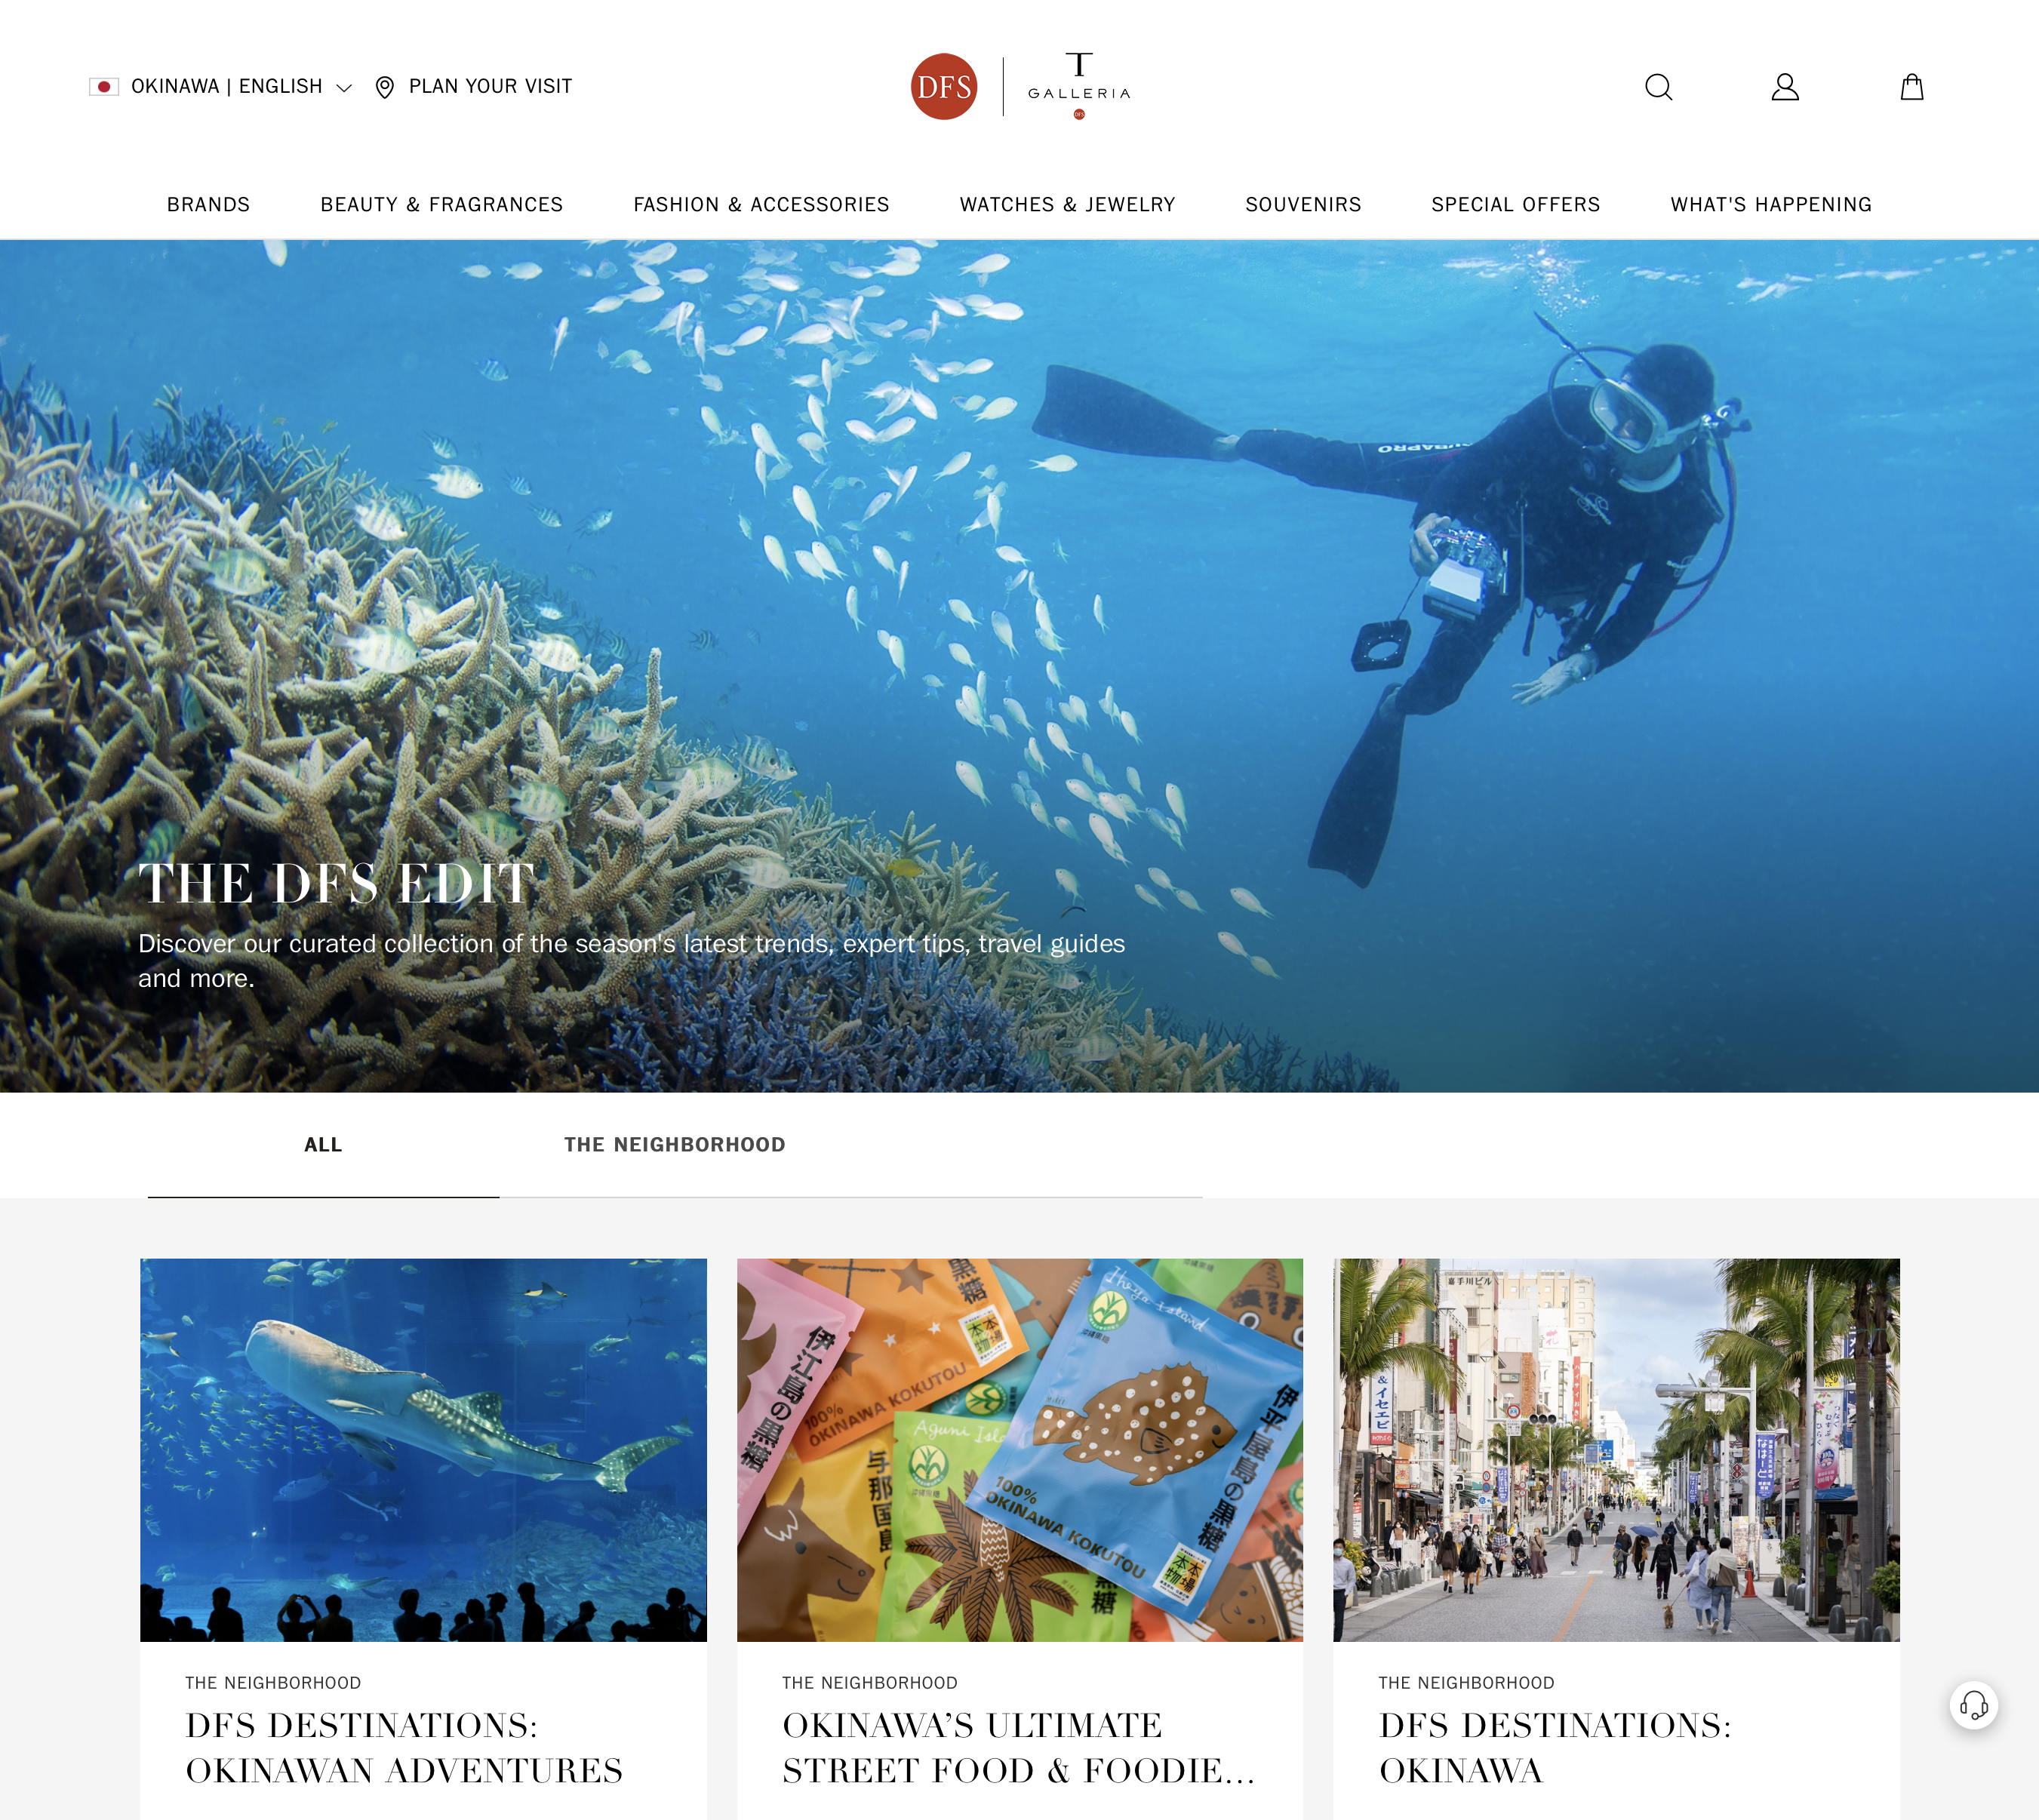
Task: Open the Beauty & Fragrances menu
Action: [441, 204]
